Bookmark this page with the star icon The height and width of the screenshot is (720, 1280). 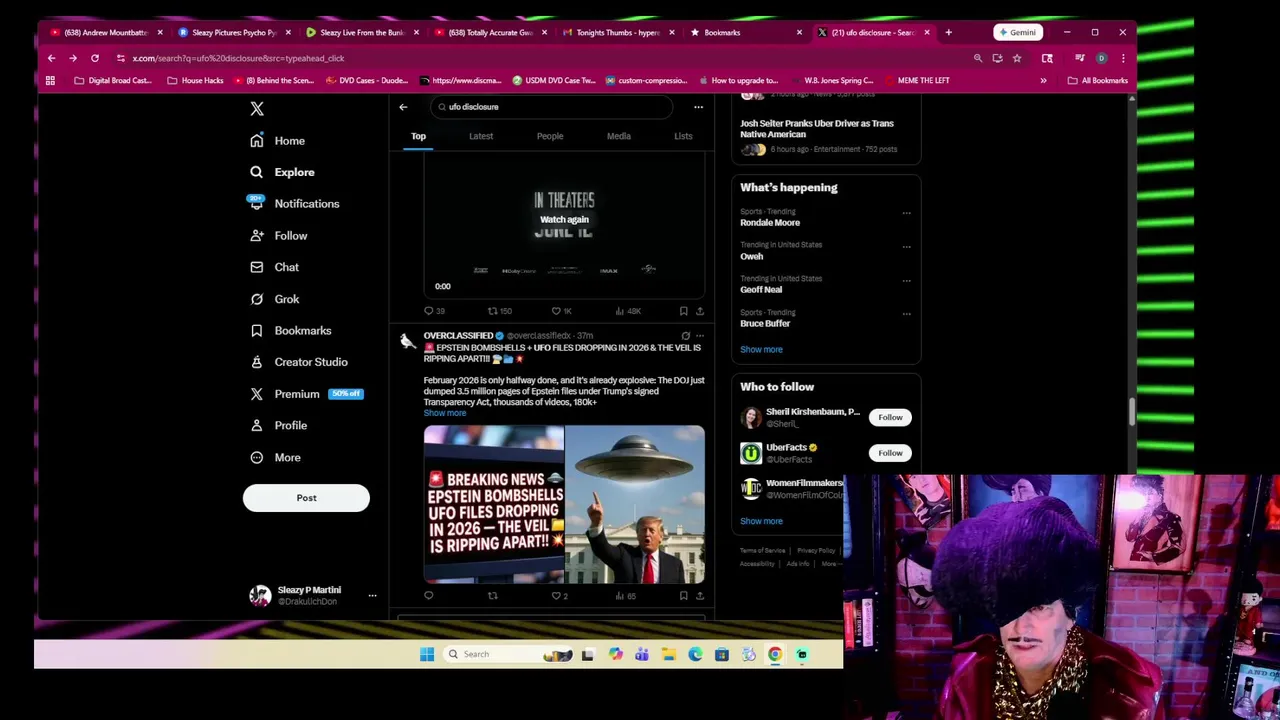pyautogui.click(x=1017, y=58)
